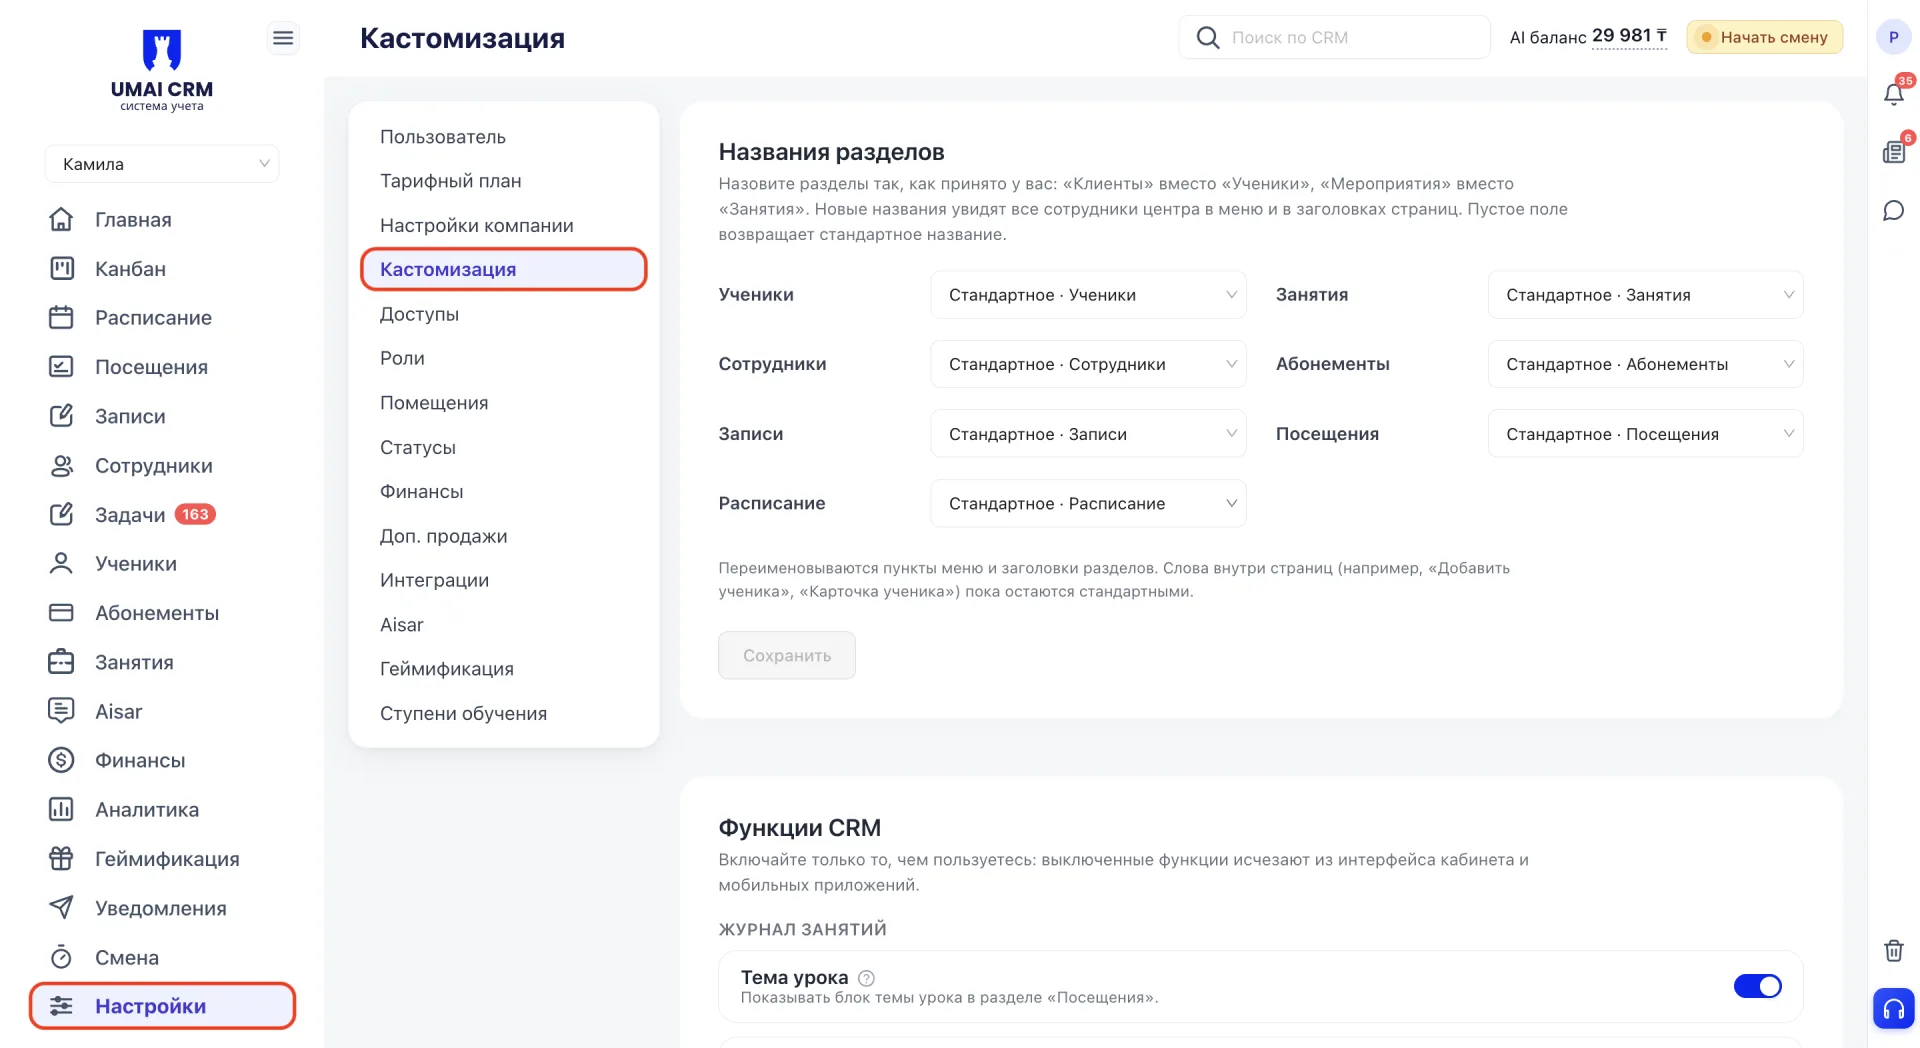Open the chat bubble icon
Screen dimensions: 1920x1048
tap(1894, 211)
